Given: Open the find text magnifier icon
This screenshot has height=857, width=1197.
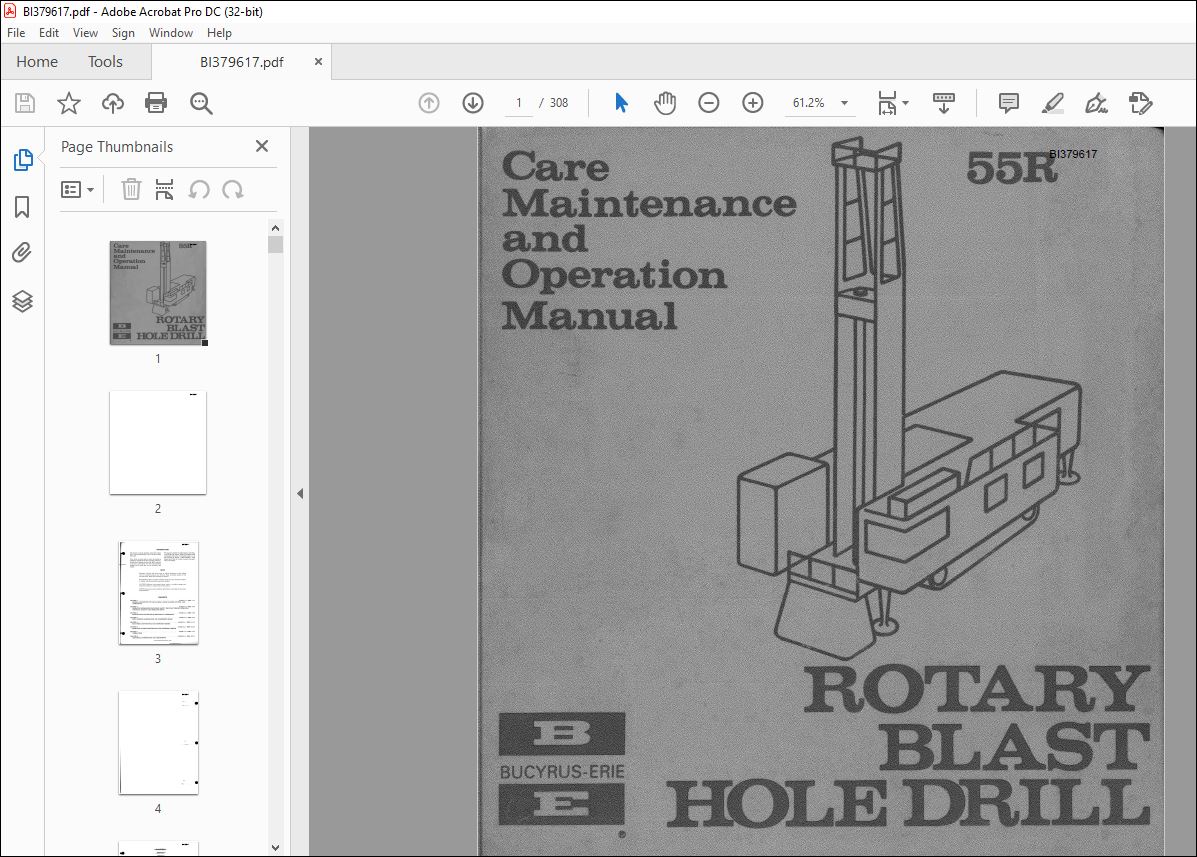Looking at the screenshot, I should point(201,103).
